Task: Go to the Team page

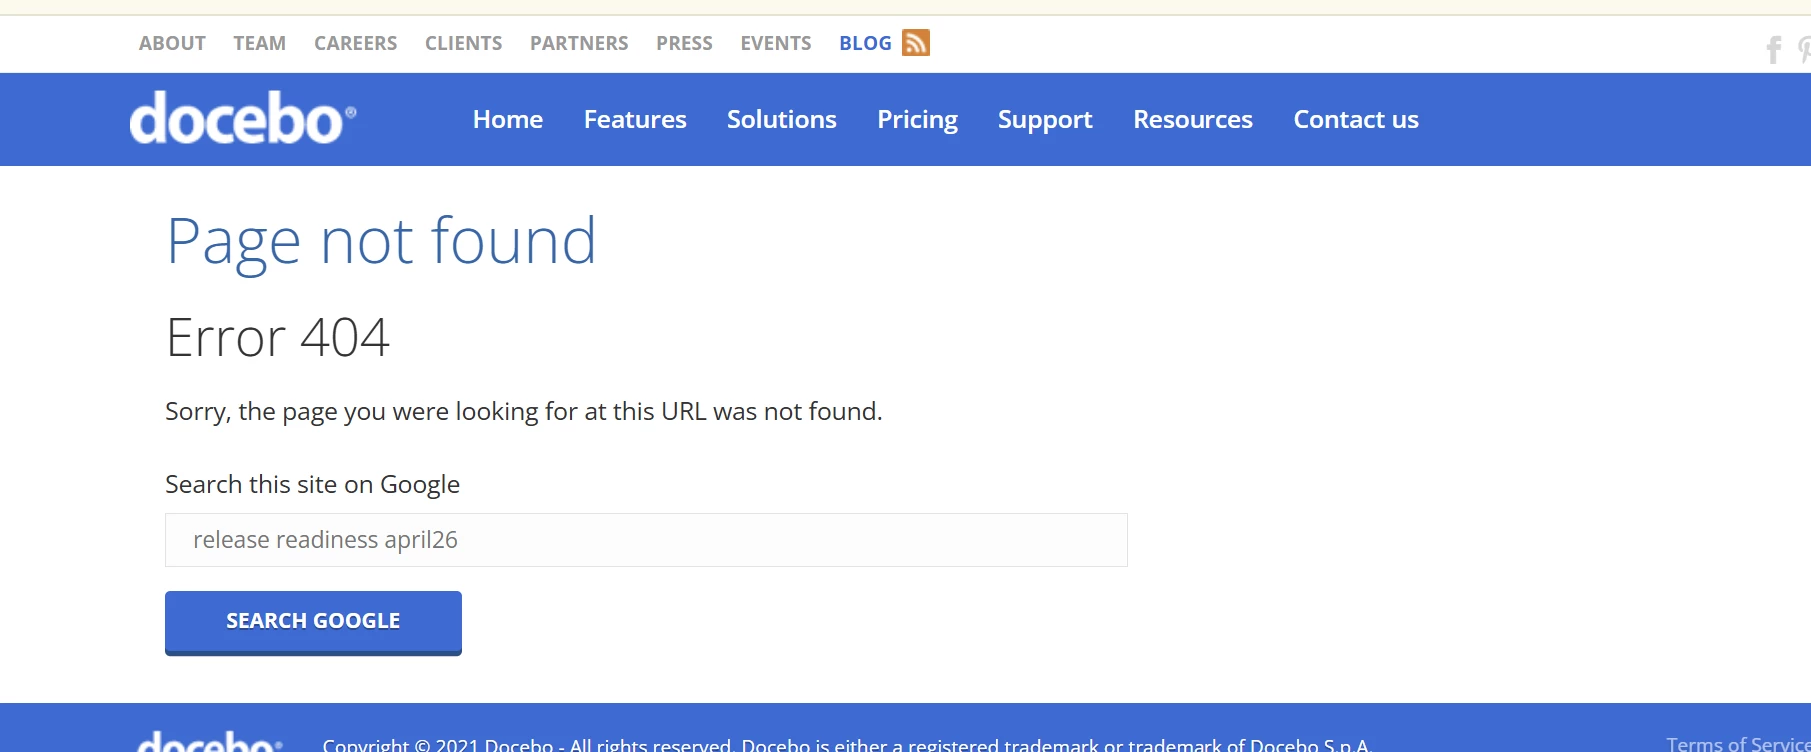Action: 260,43
